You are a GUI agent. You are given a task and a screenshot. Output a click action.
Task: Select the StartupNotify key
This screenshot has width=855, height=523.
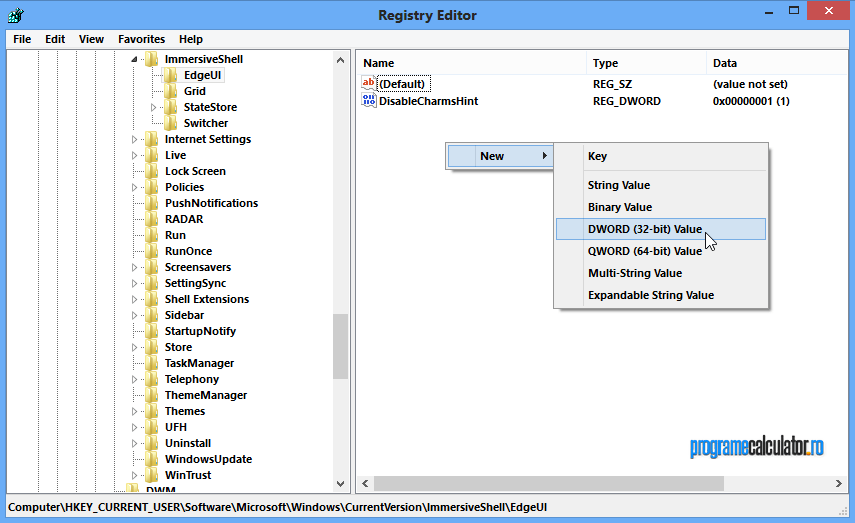(200, 331)
